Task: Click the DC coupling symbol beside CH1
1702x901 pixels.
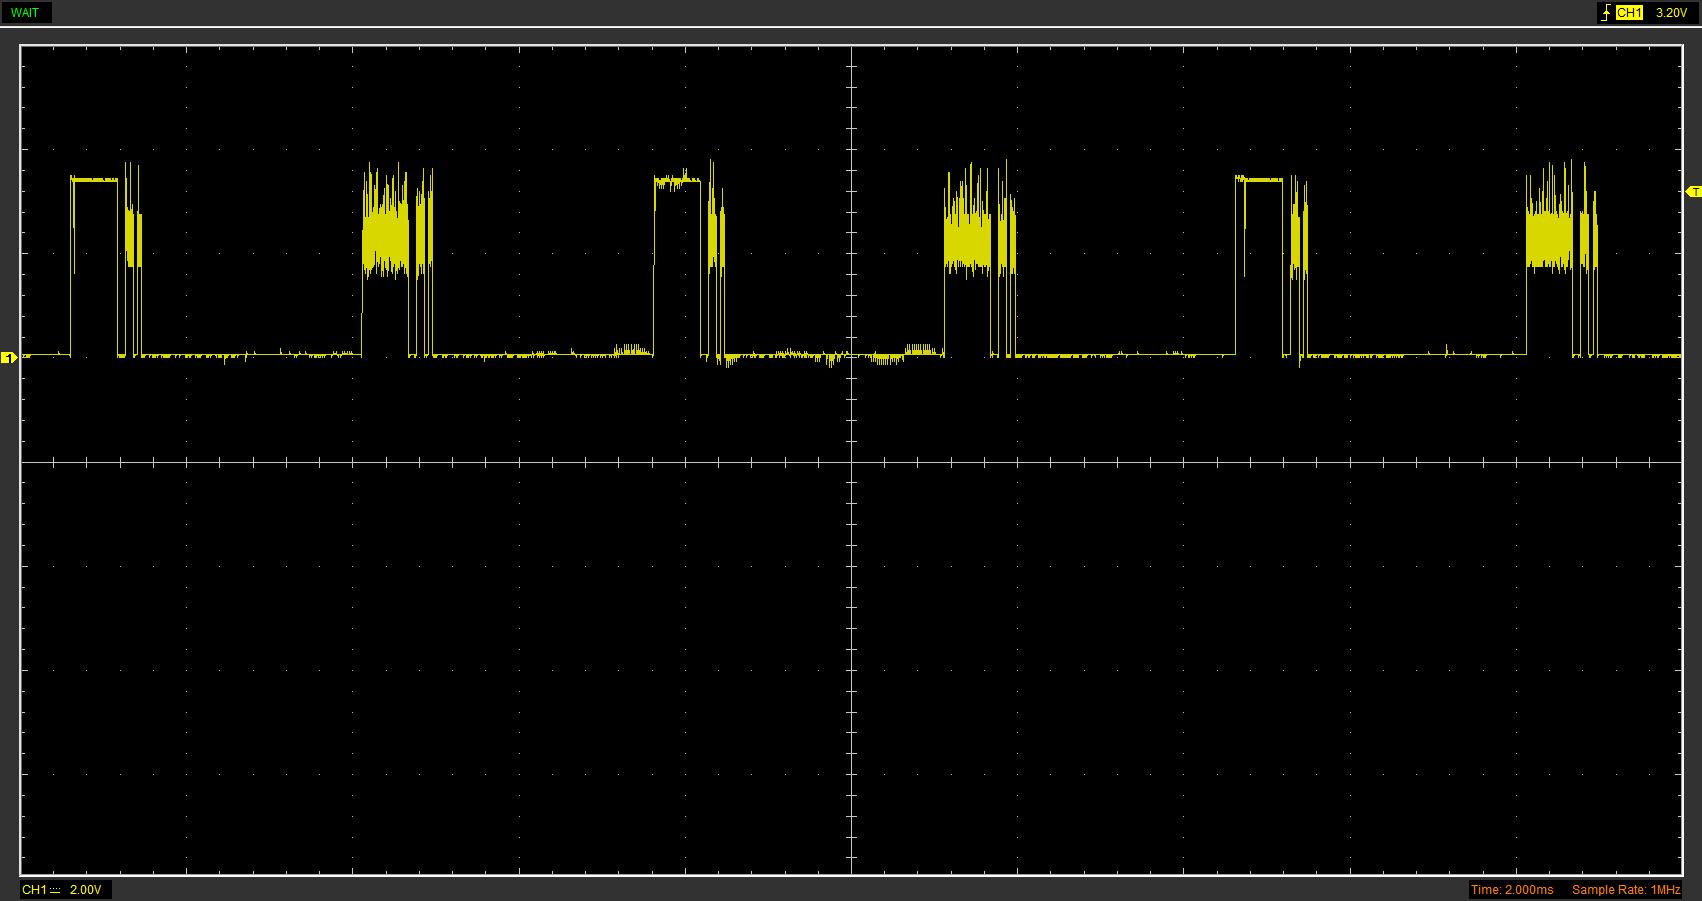Action: click(x=55, y=889)
